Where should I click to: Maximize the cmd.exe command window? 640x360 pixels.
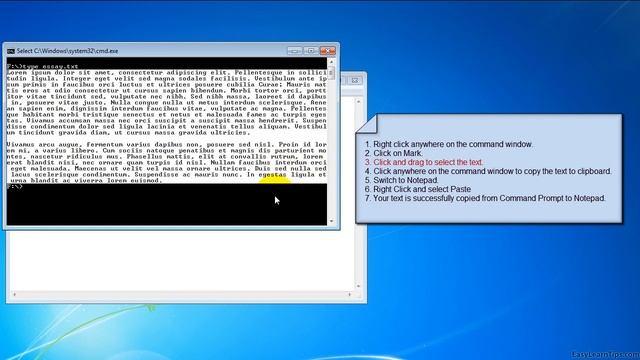click(x=311, y=51)
